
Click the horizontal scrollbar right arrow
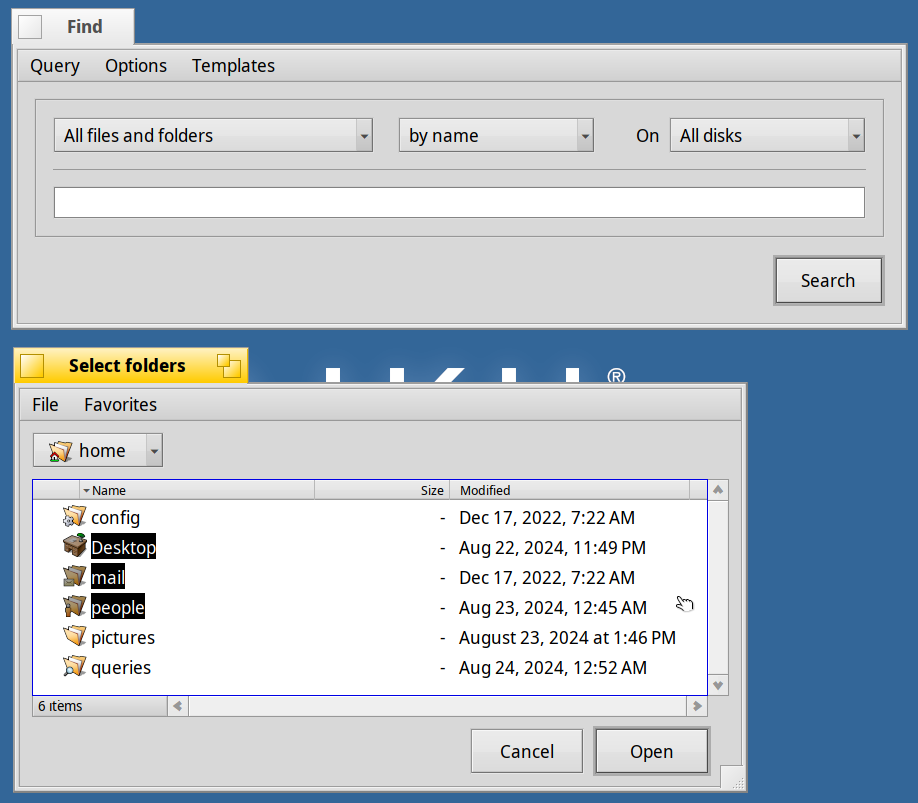(697, 706)
